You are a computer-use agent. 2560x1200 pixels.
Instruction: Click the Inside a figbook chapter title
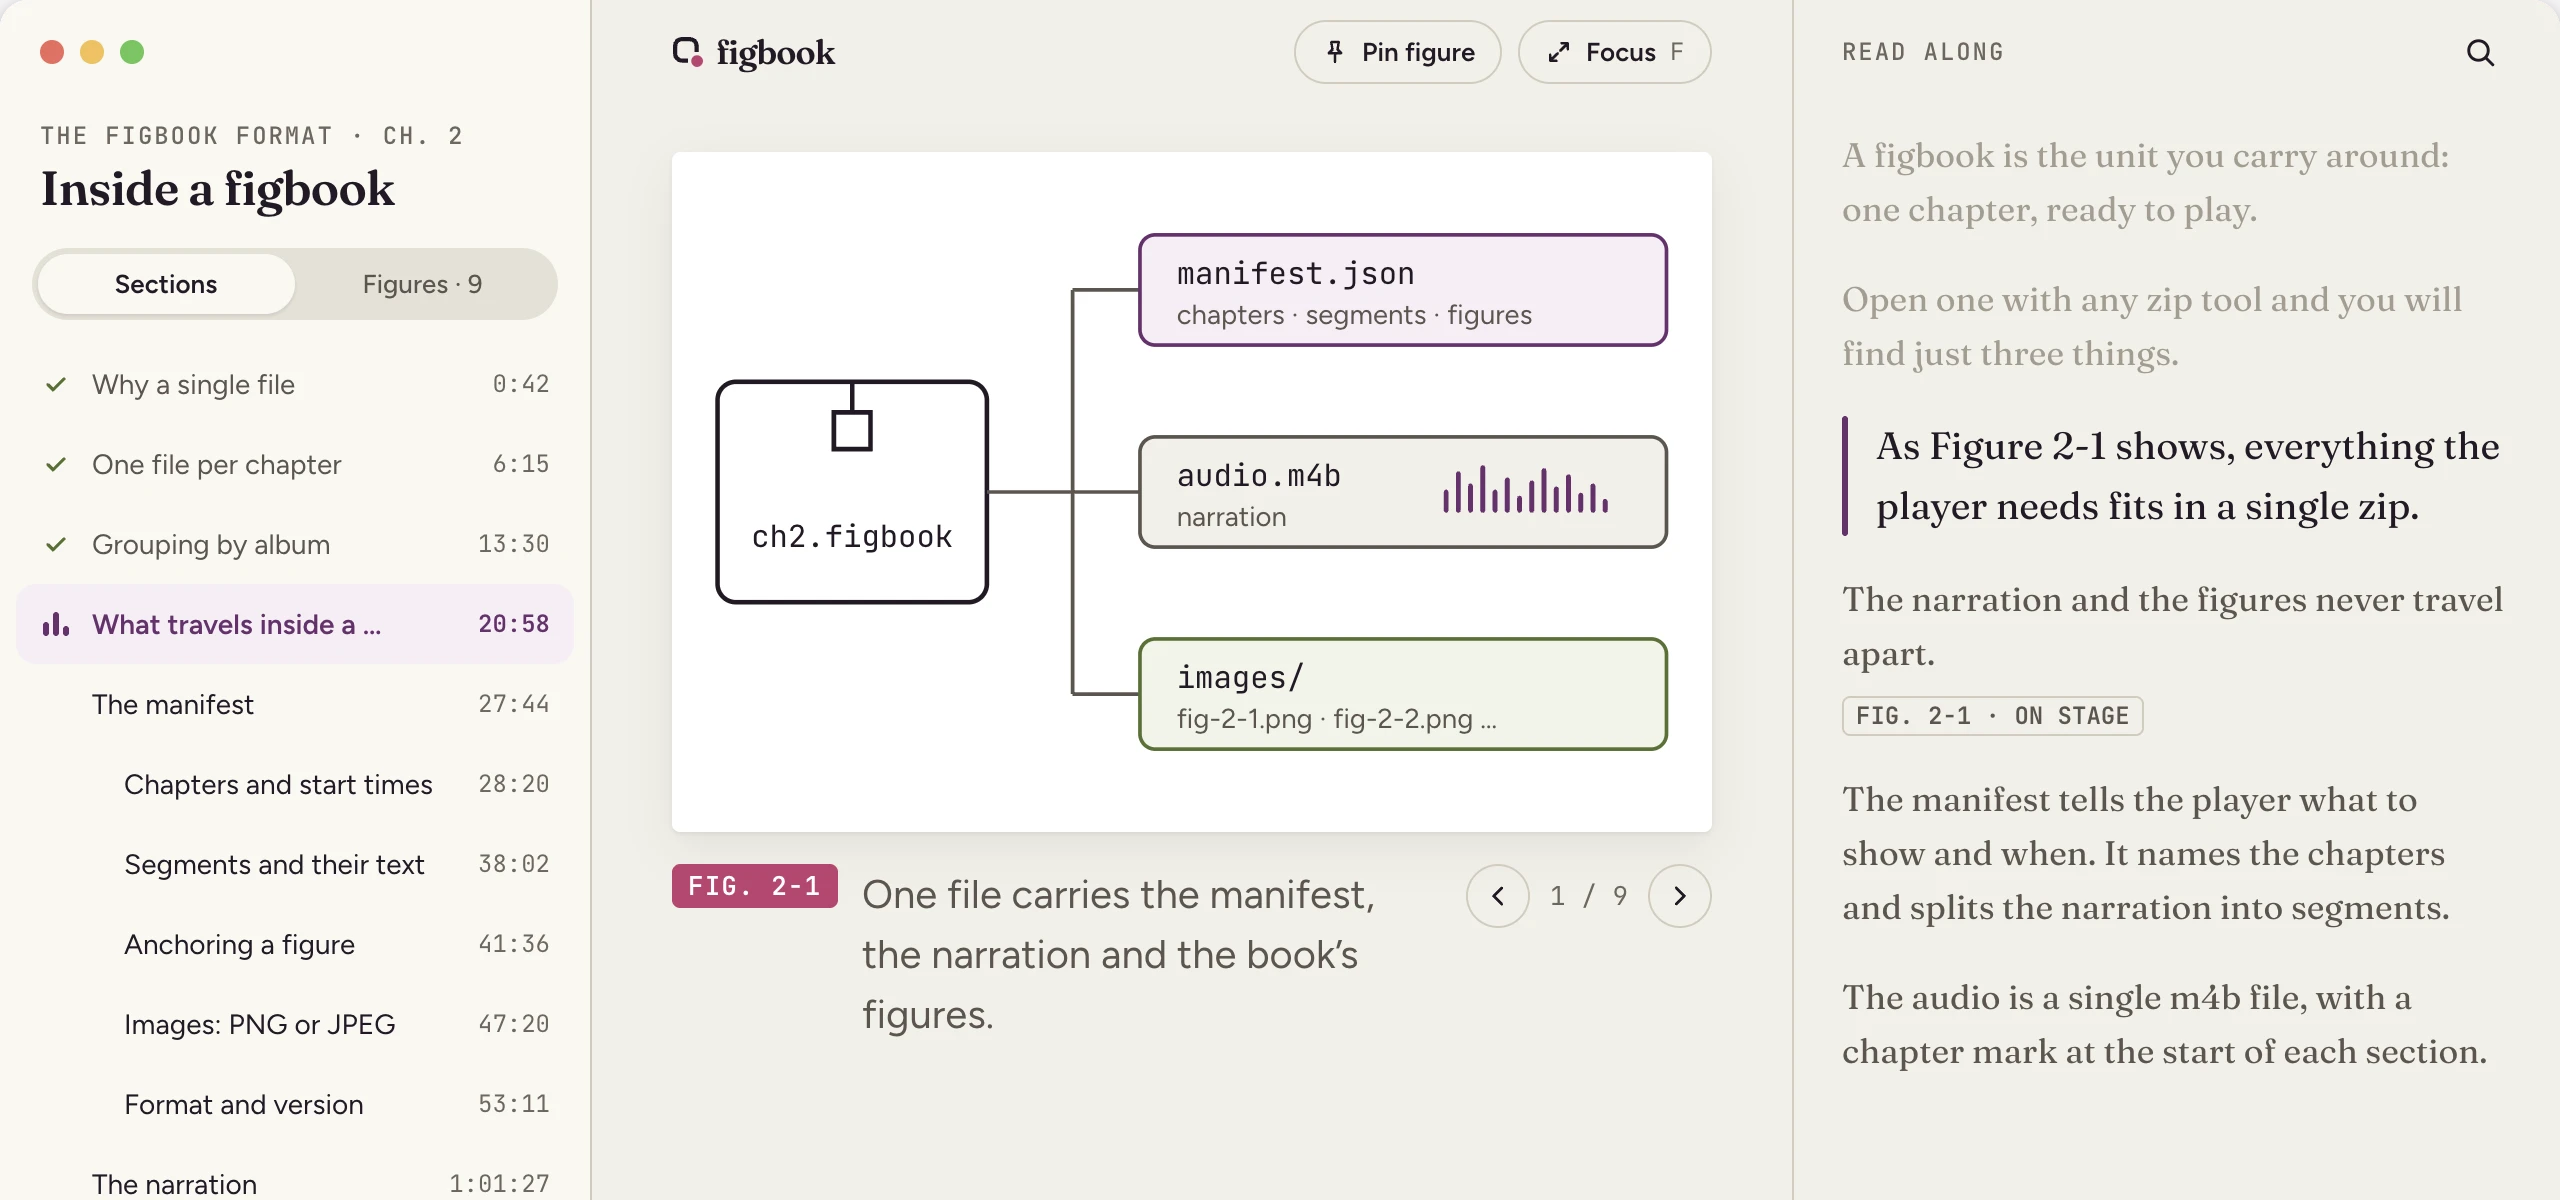[218, 189]
